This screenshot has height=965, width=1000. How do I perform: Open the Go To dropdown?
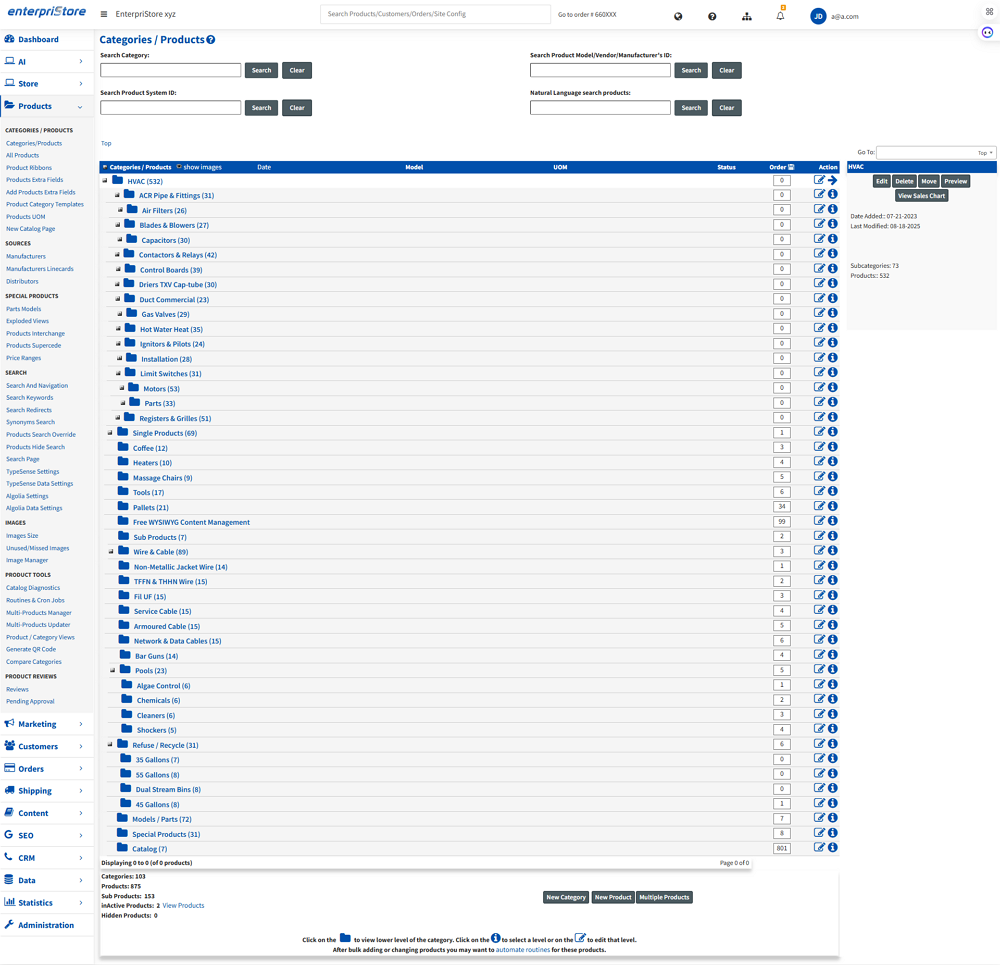(936, 153)
